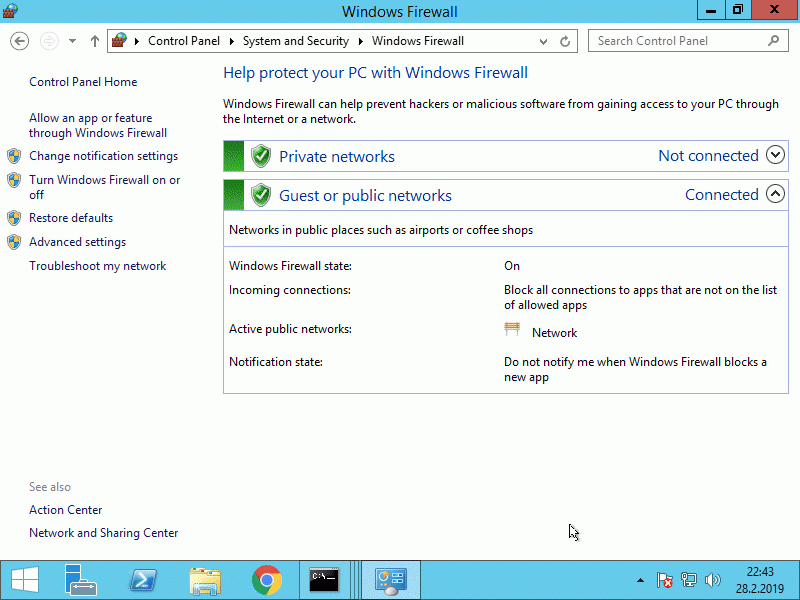Click 'Connected' status text

pyautogui.click(x=721, y=194)
